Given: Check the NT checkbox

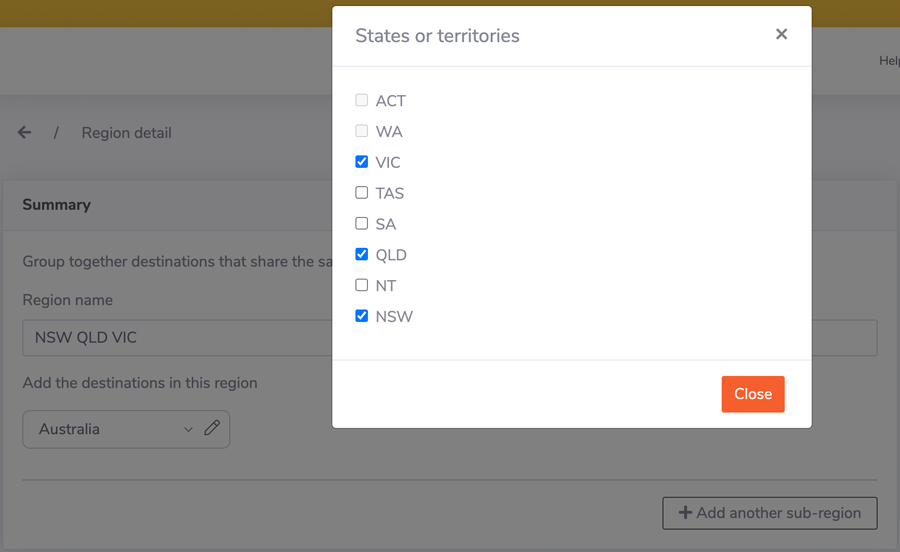Looking at the screenshot, I should pos(362,285).
